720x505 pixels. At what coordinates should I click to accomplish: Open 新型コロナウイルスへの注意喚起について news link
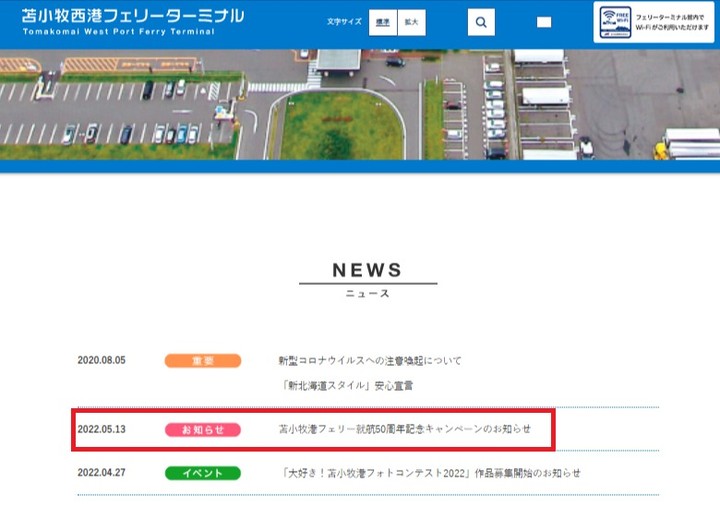tap(370, 360)
